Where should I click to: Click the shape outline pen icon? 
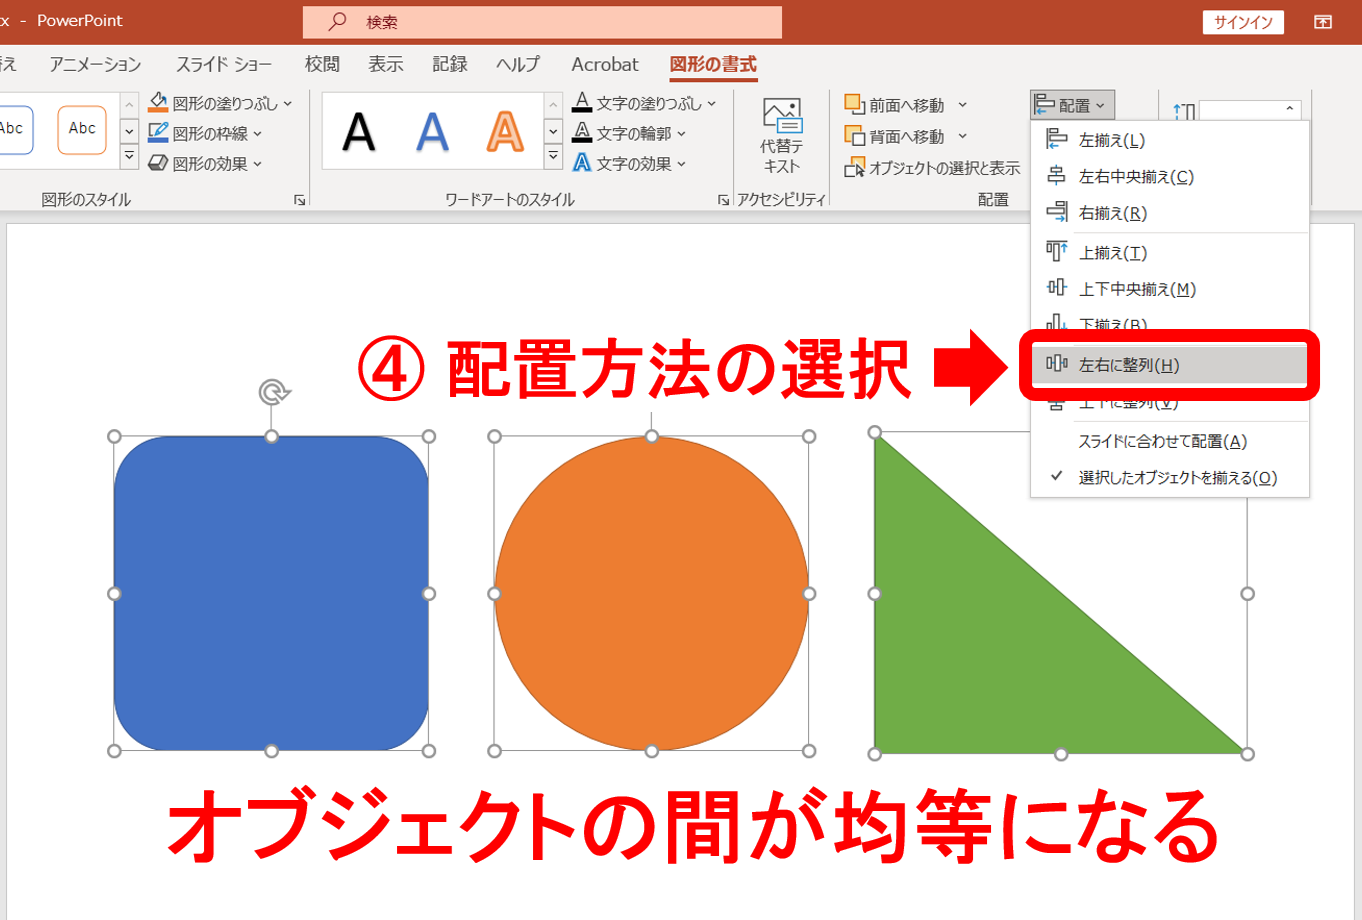(158, 132)
